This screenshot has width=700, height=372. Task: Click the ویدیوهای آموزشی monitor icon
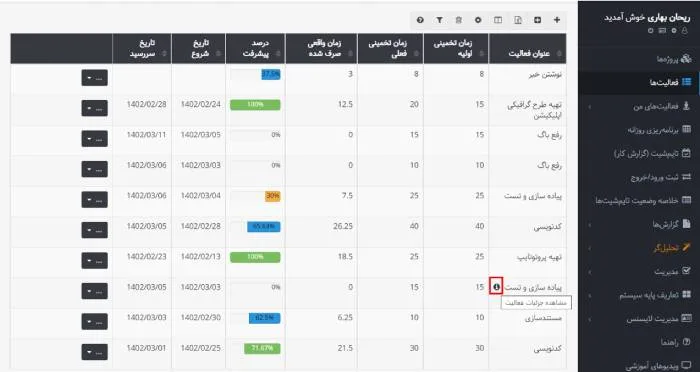(x=687, y=366)
